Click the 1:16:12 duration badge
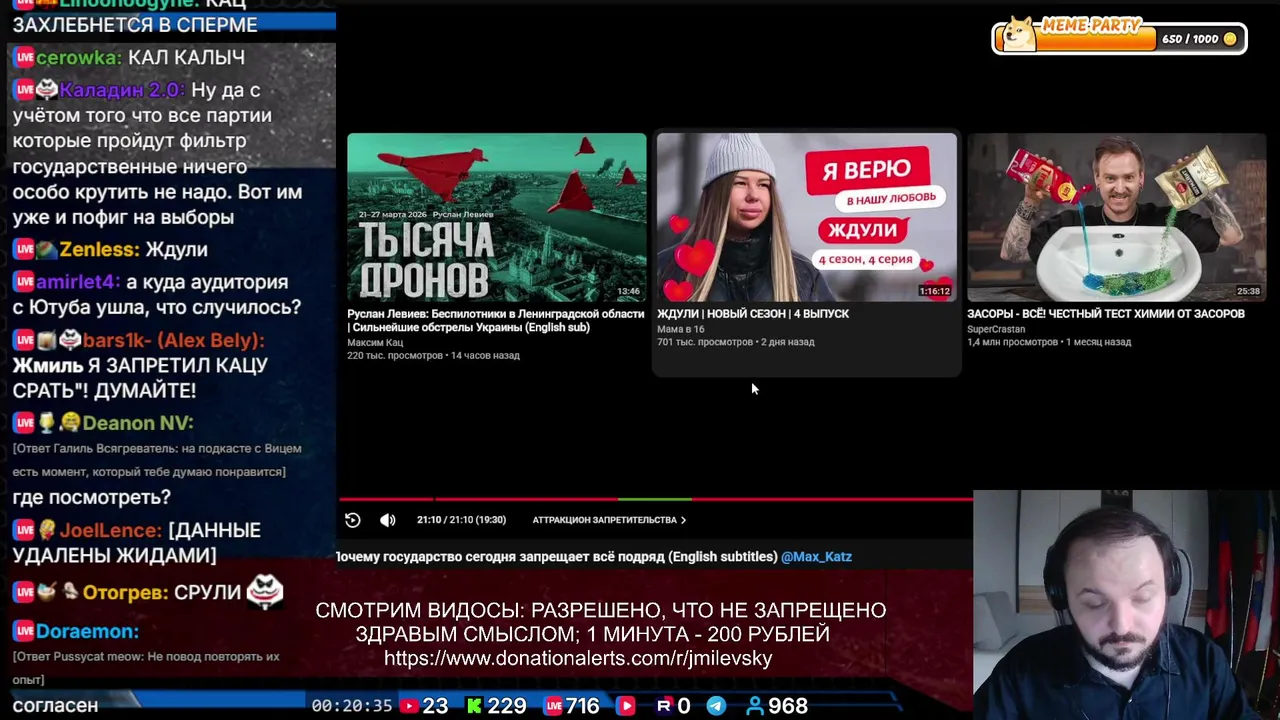The width and height of the screenshot is (1280, 720). tap(935, 291)
